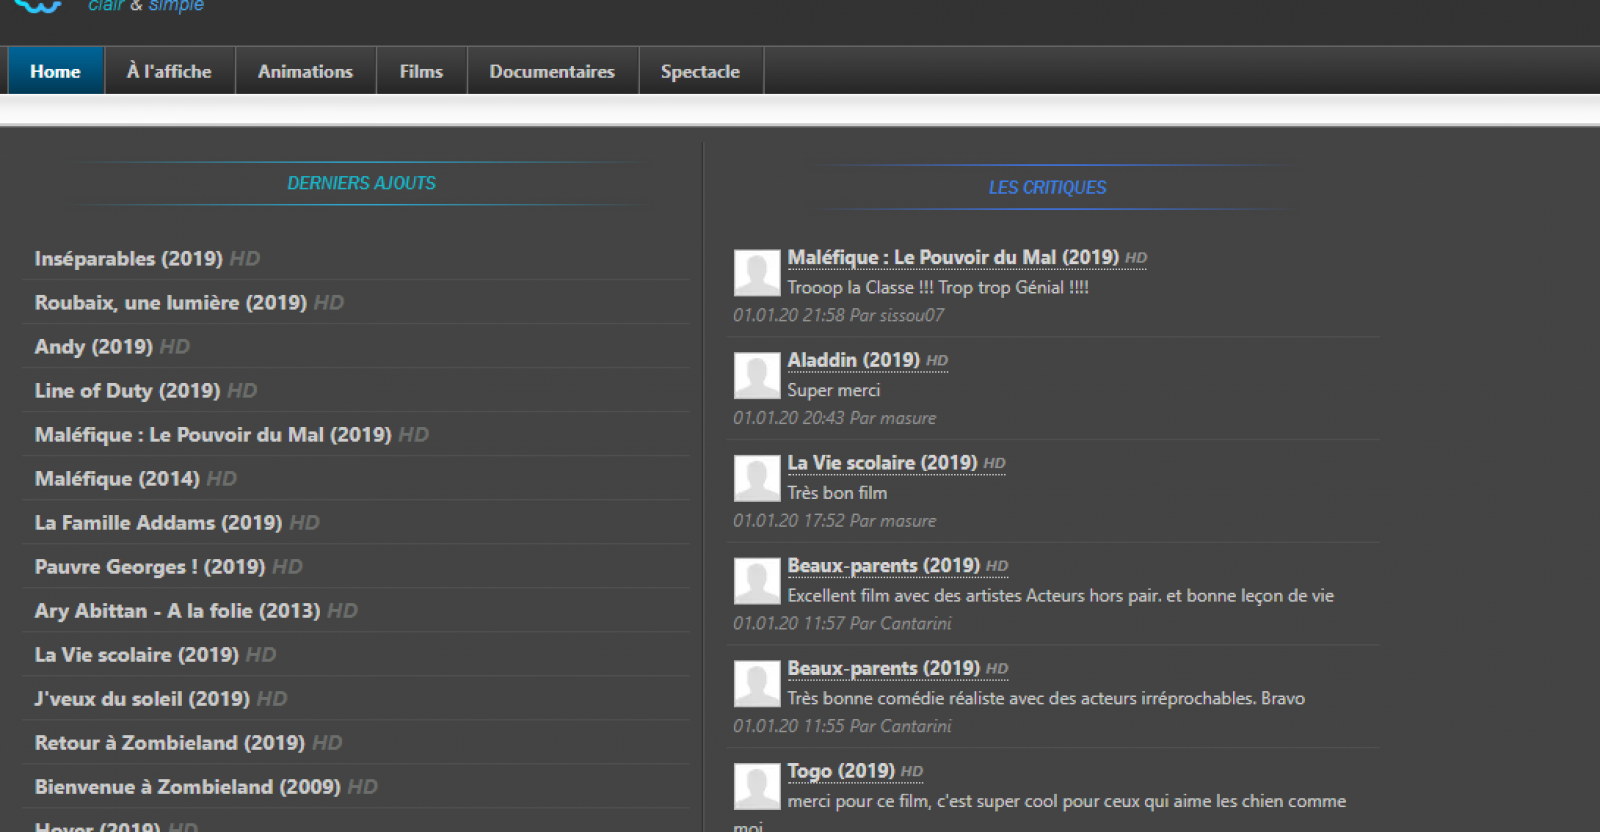Screen dimensions: 1600x832
Task: Select Line of Duty (2019) entry
Action: click(x=127, y=391)
